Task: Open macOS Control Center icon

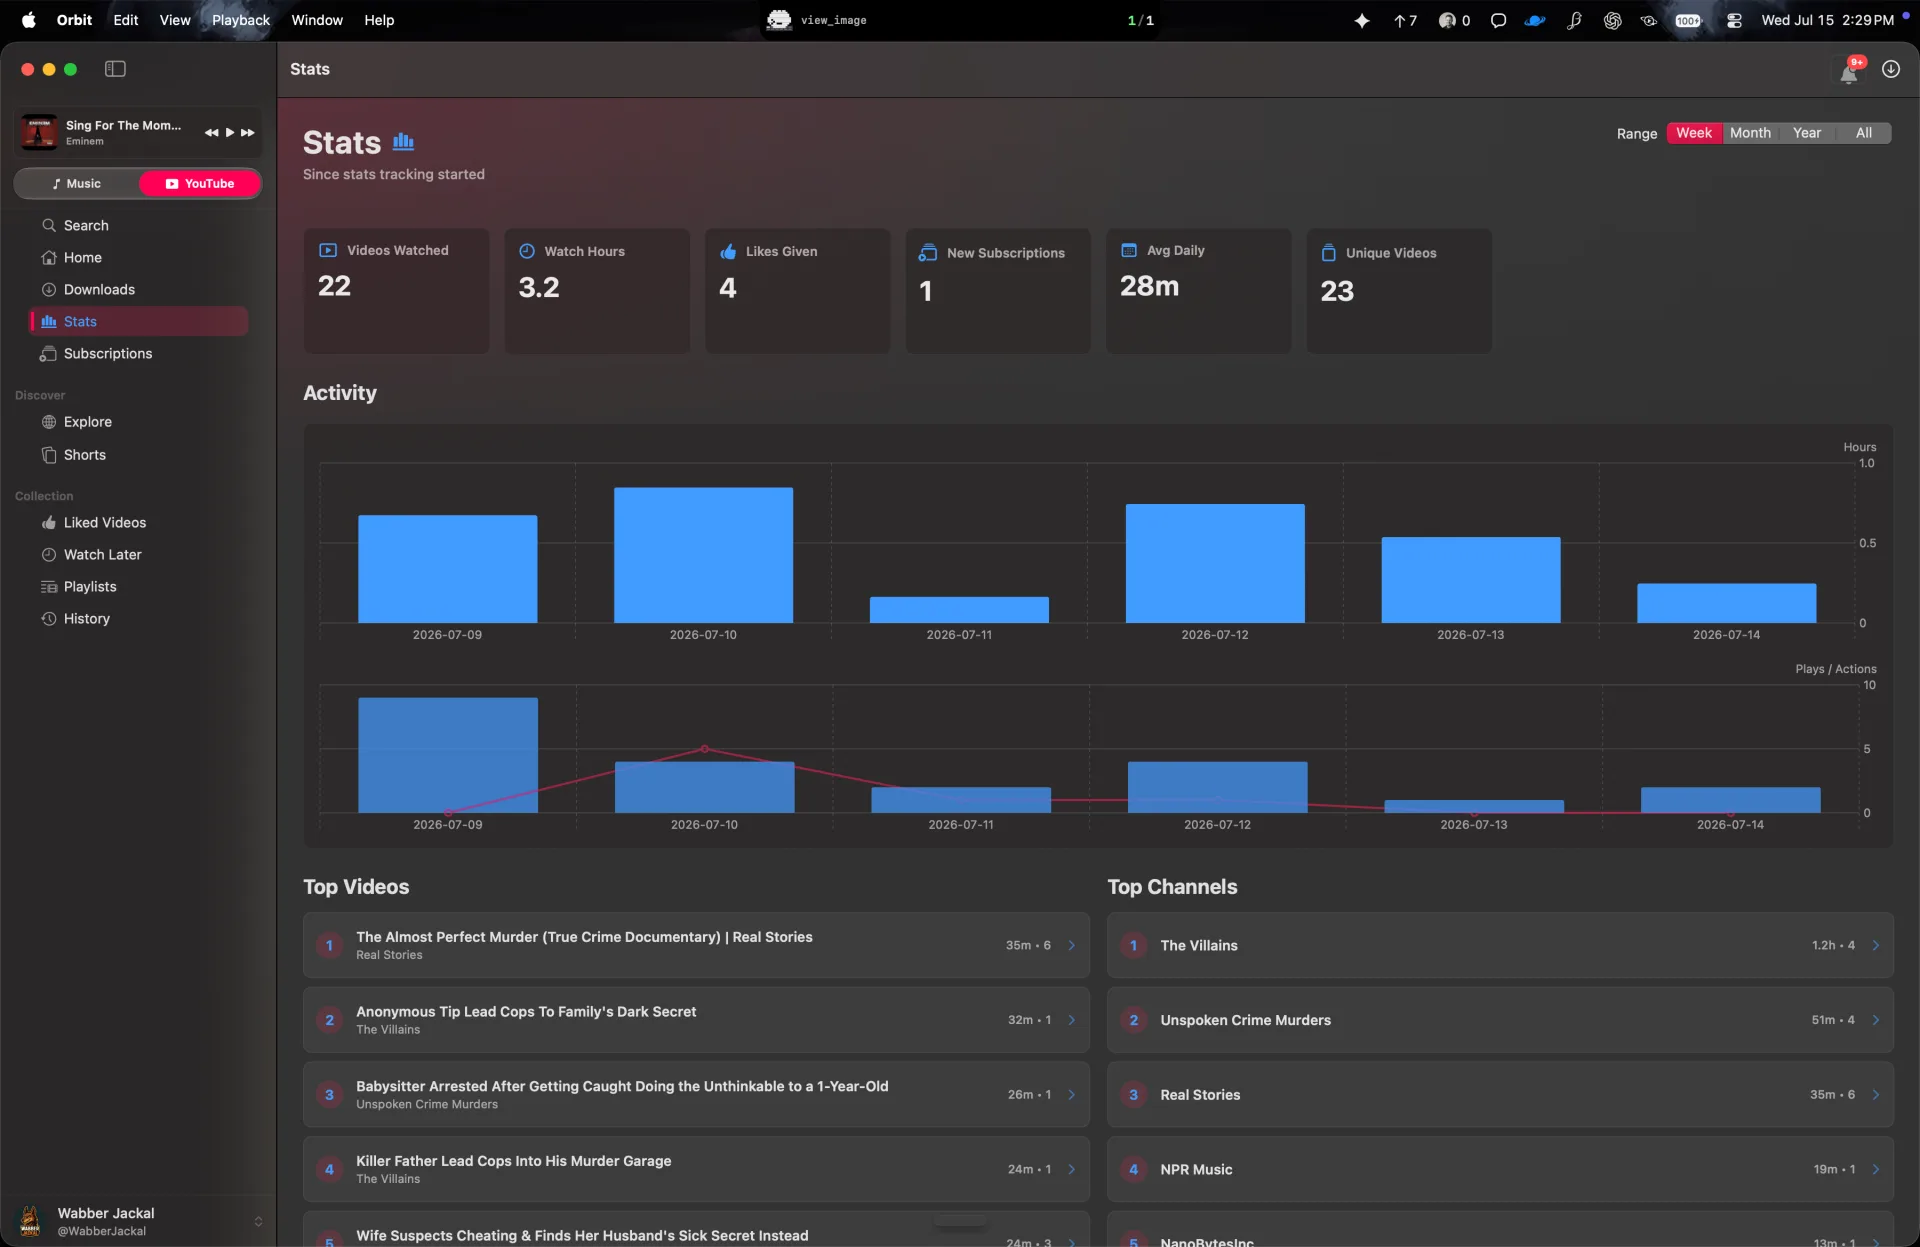Action: pos(1734,20)
